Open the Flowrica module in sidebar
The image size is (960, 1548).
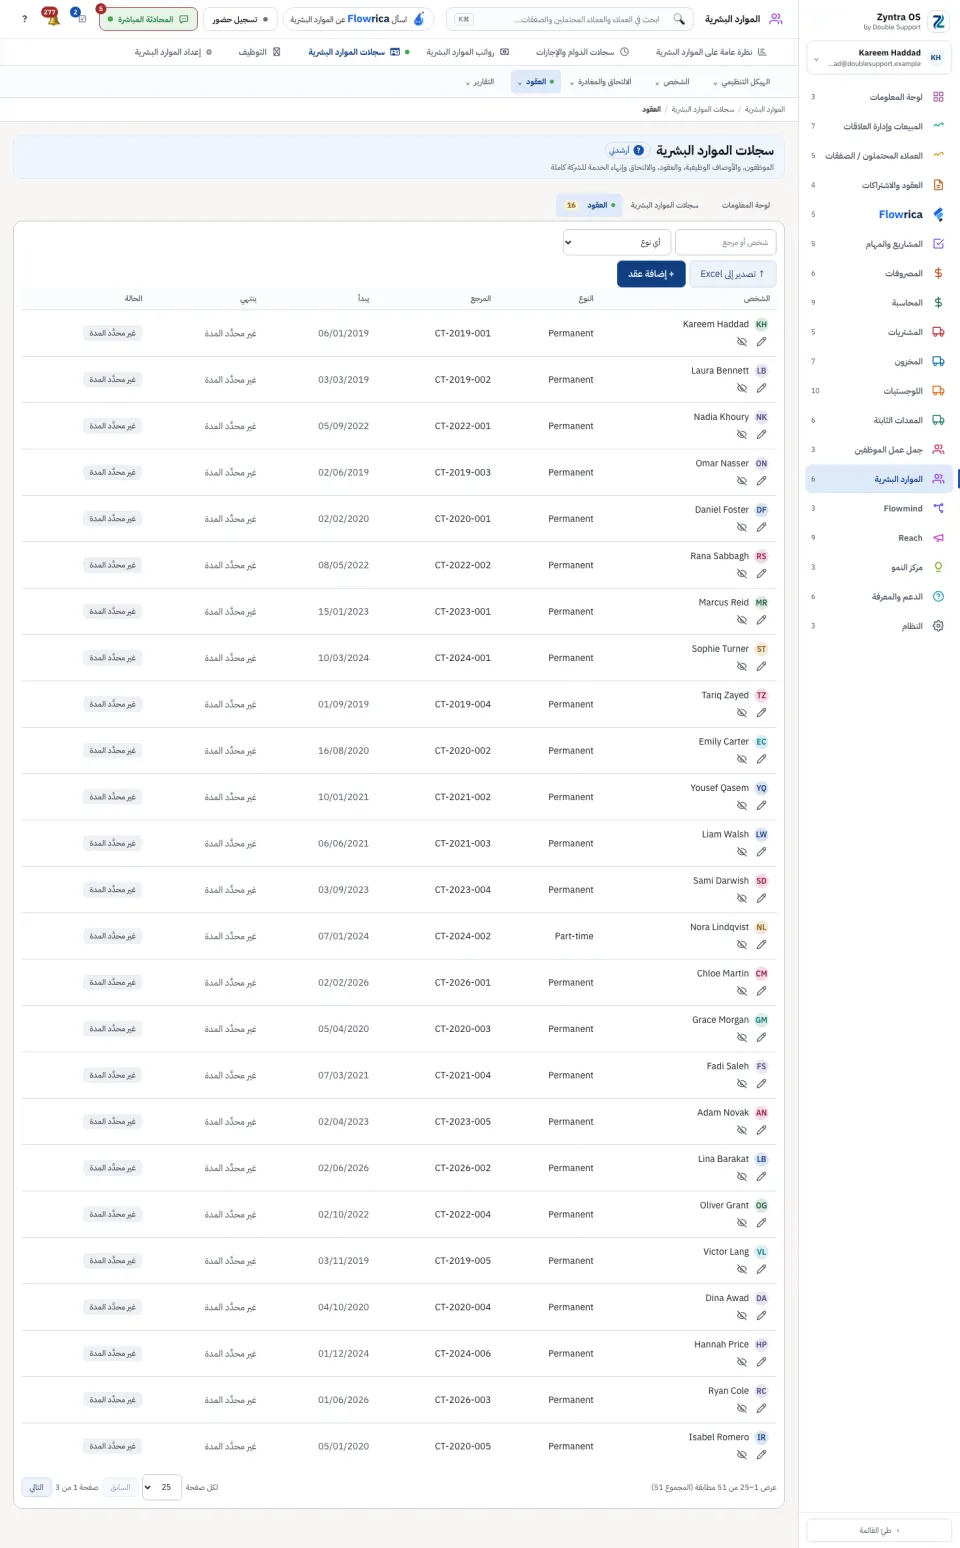pos(879,214)
